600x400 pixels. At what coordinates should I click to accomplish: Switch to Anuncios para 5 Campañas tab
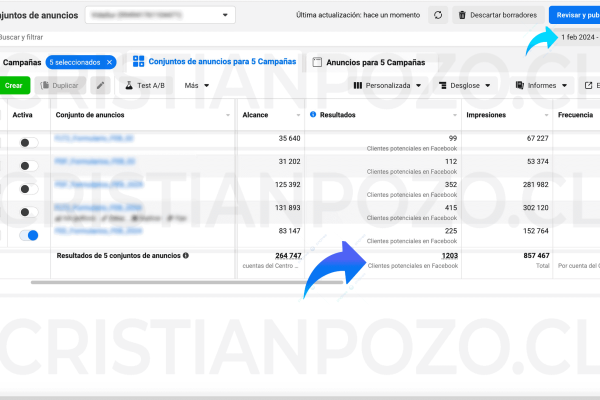coord(370,62)
